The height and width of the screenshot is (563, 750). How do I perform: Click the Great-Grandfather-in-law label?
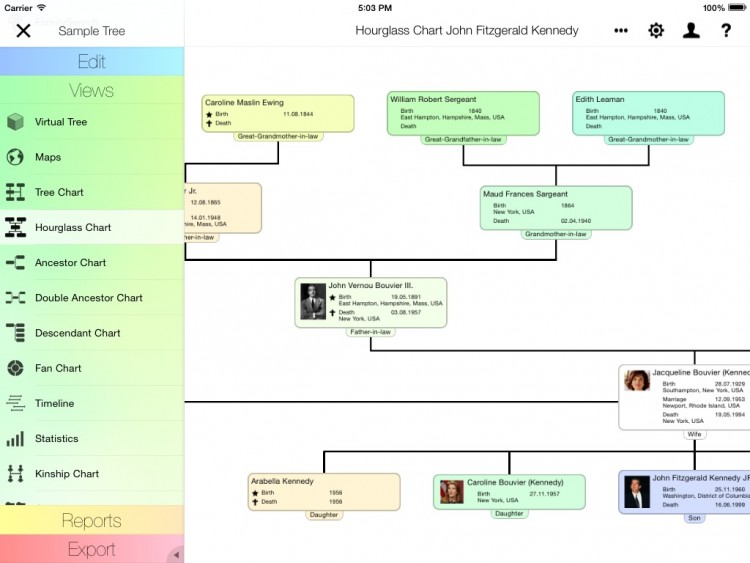click(x=463, y=140)
